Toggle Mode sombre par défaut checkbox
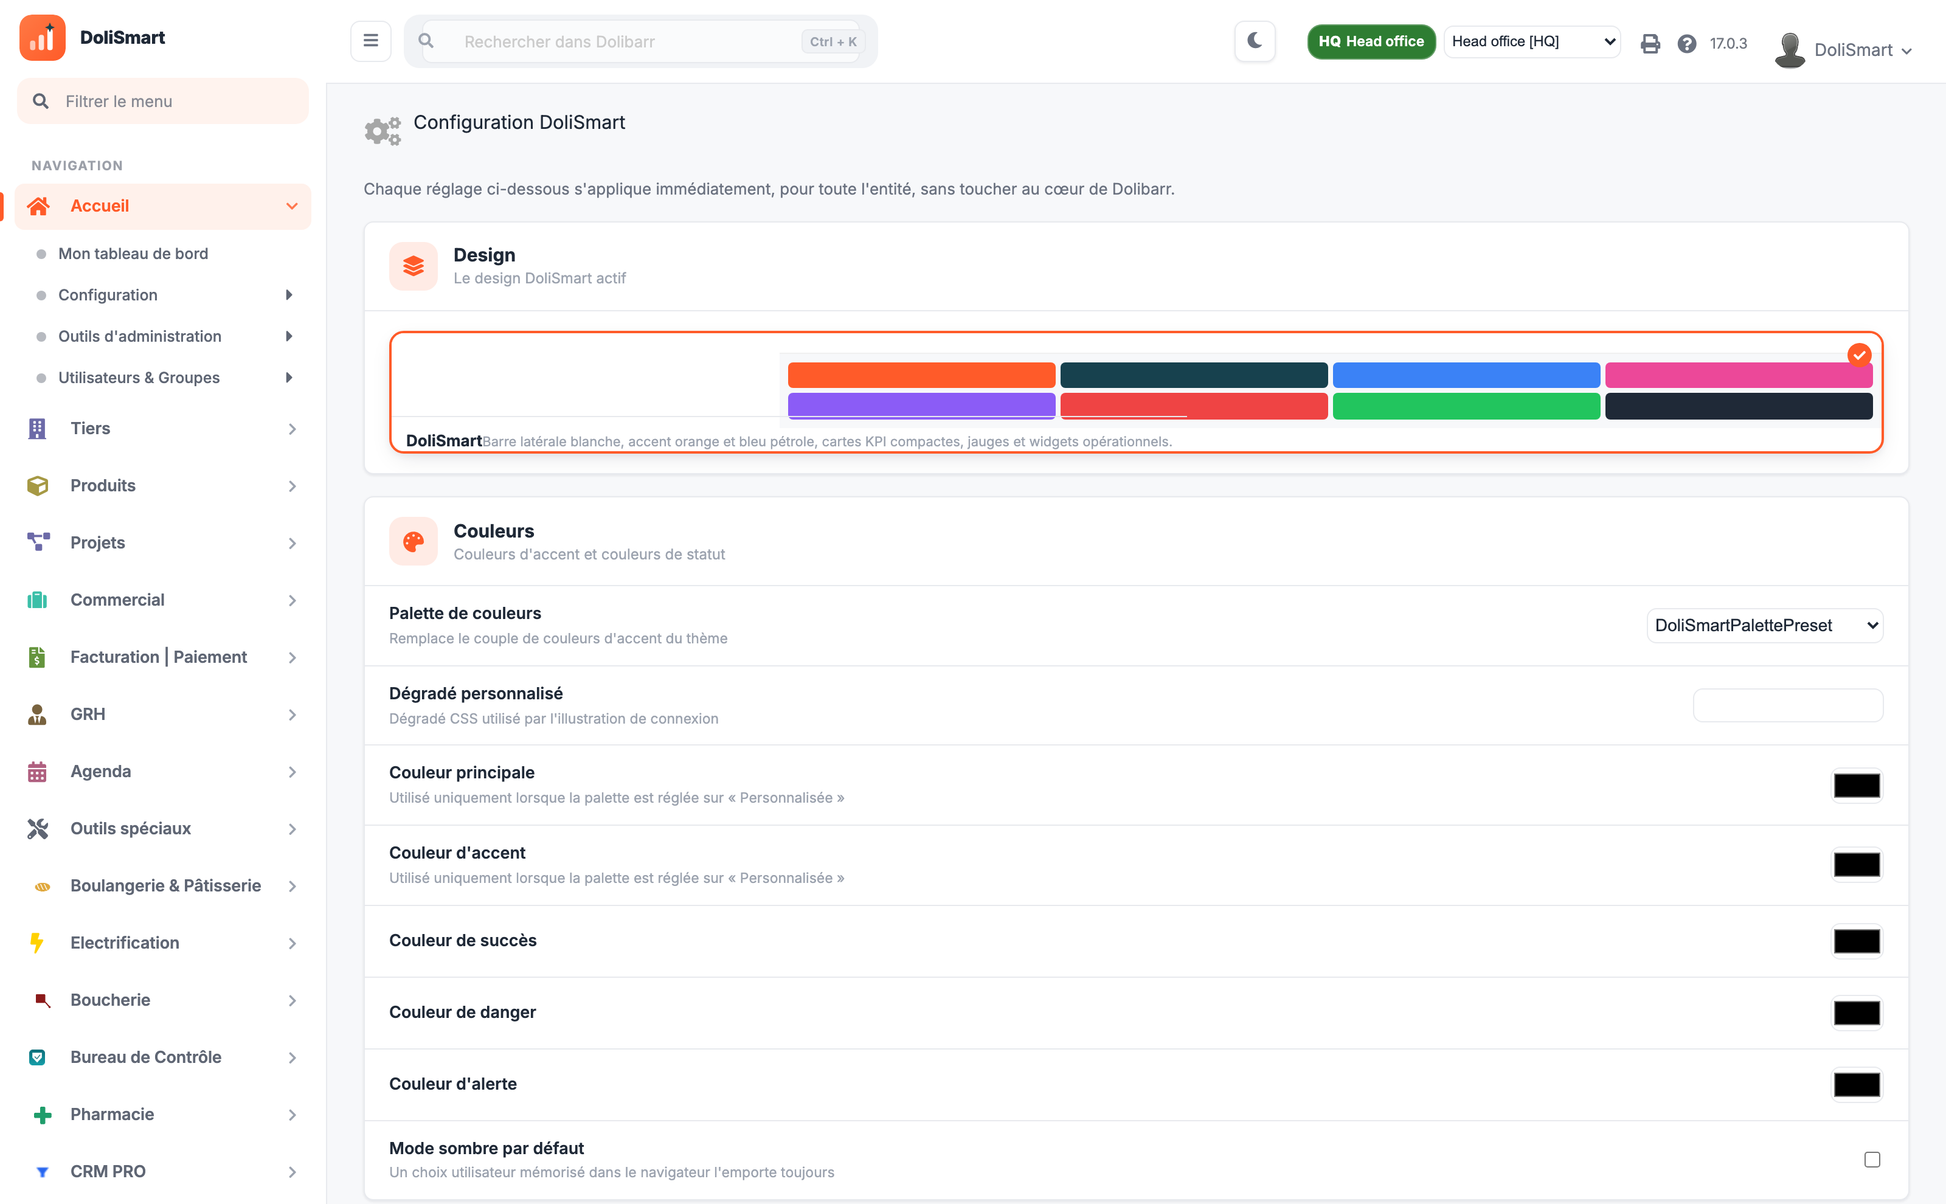Image resolution: width=1946 pixels, height=1204 pixels. click(x=1872, y=1160)
